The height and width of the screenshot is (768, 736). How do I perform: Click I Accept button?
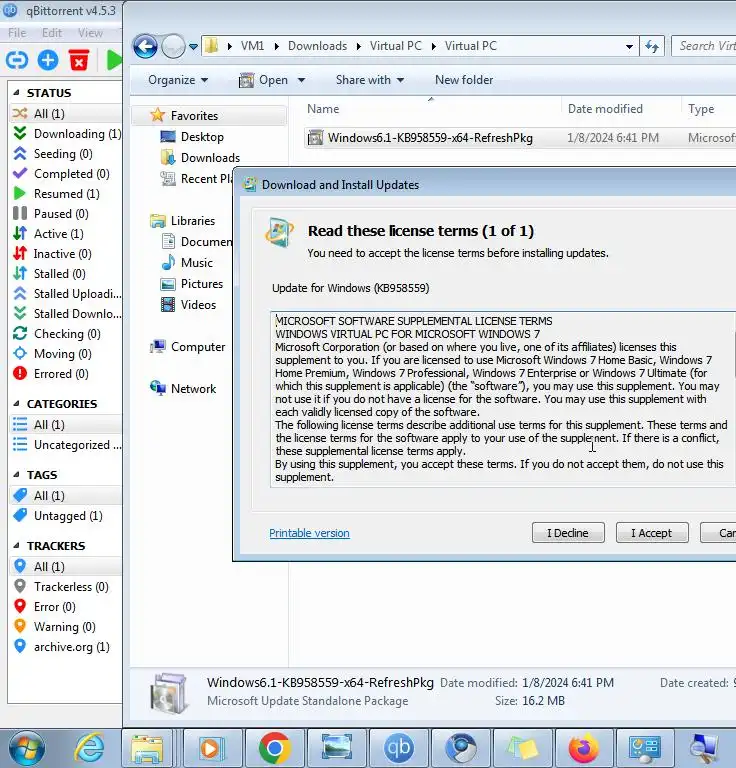[652, 533]
